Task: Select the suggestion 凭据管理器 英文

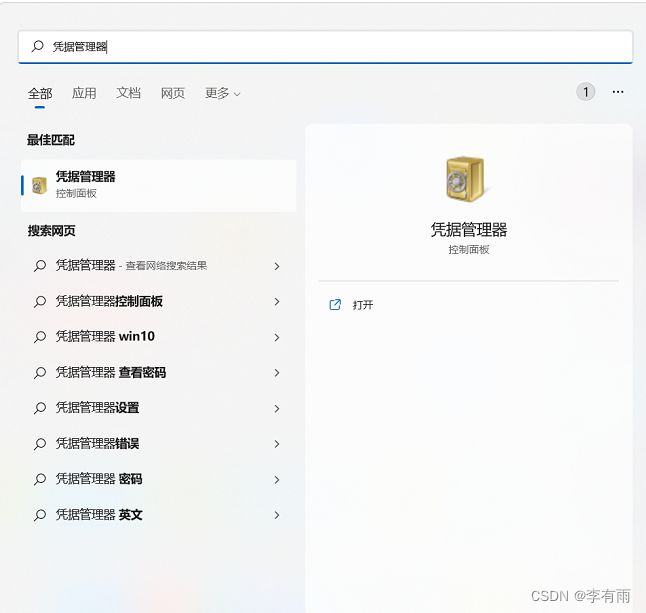Action: click(x=159, y=515)
